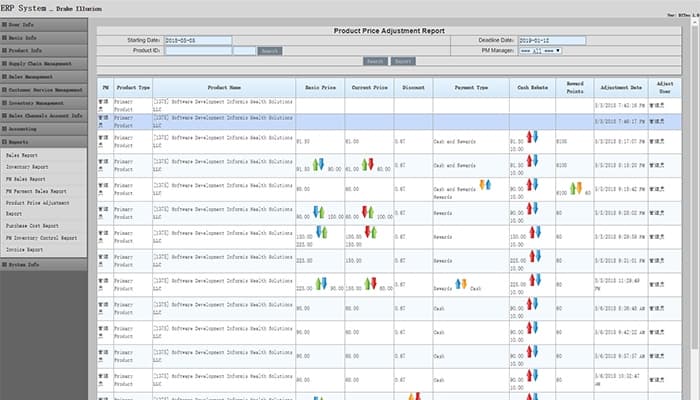The height and width of the screenshot is (400, 700).
Task: Collapse the Reports sidebar section
Action: (x=44, y=142)
